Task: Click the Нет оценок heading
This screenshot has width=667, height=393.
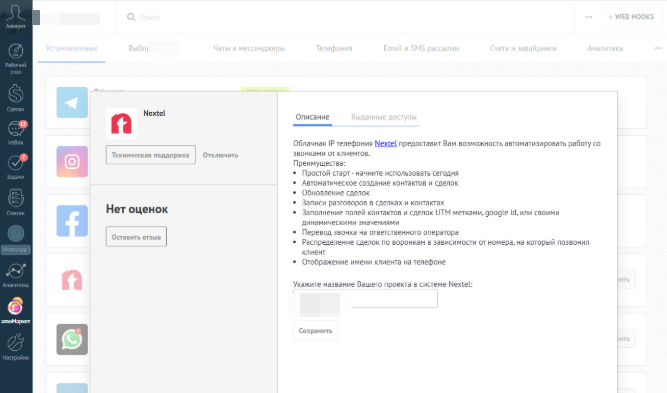Action: (x=137, y=209)
